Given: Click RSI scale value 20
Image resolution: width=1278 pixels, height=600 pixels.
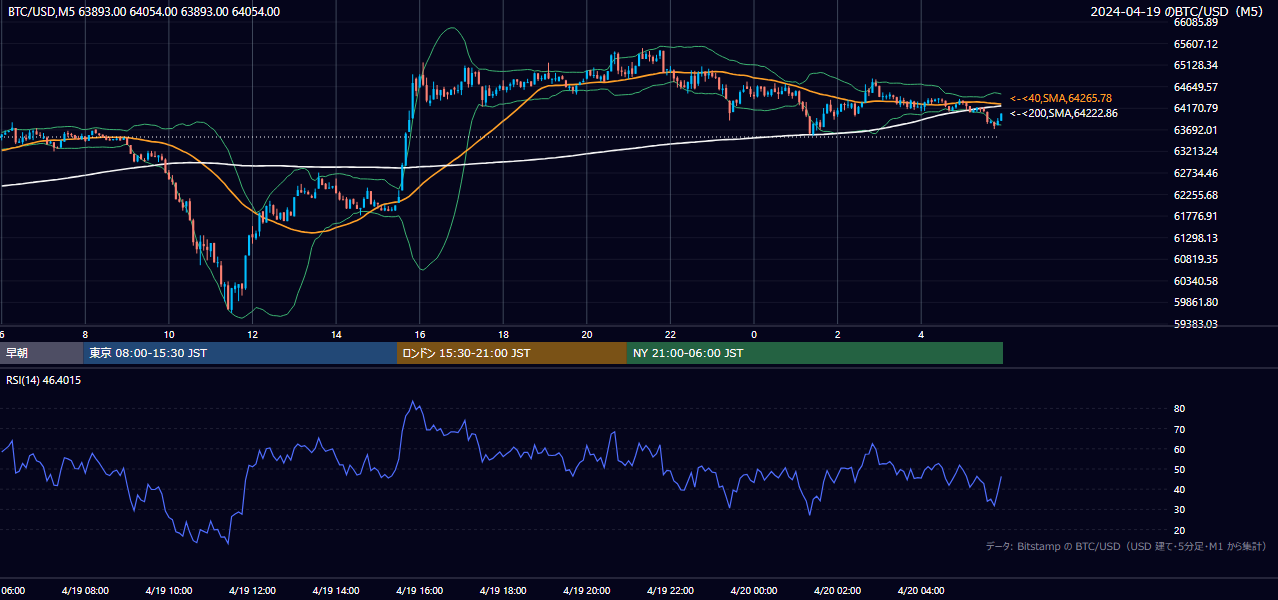Looking at the screenshot, I should [1179, 530].
